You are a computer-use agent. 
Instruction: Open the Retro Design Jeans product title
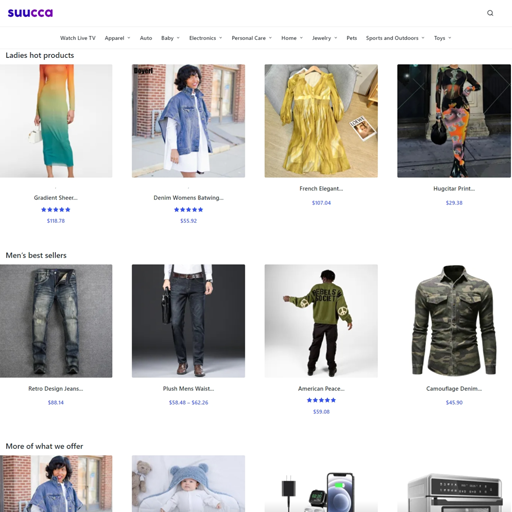coord(56,389)
